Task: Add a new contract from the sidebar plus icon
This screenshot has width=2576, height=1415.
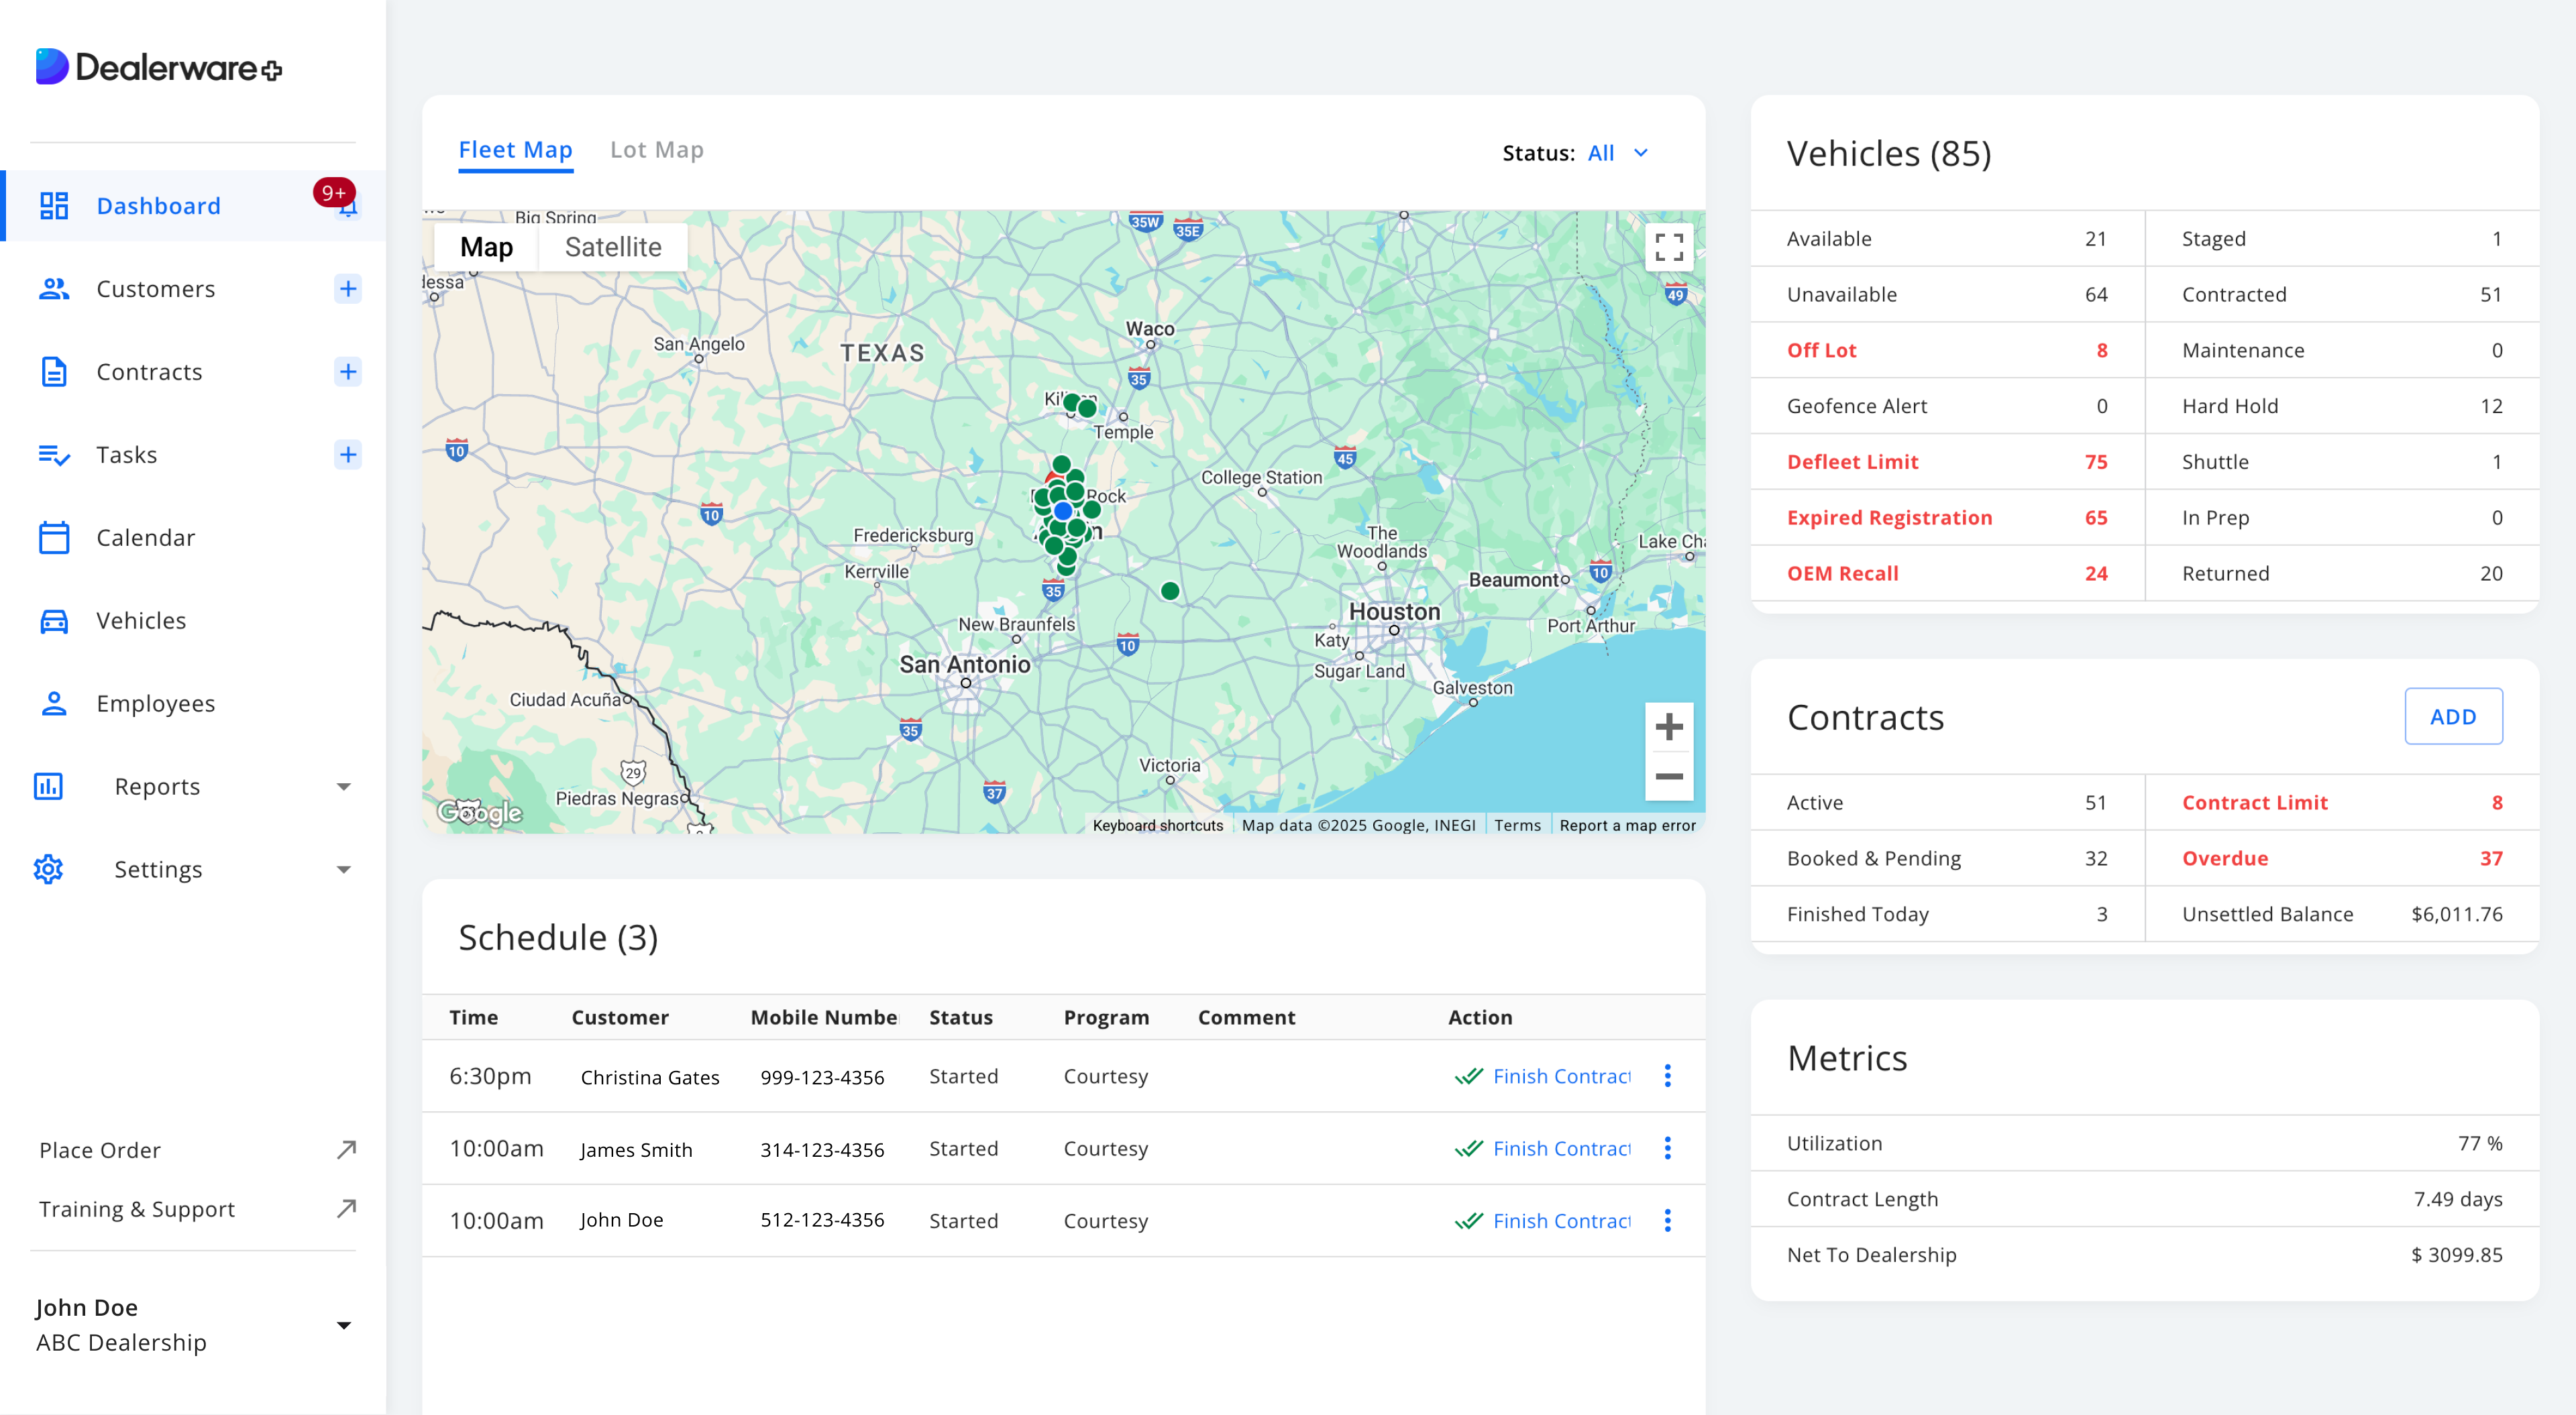Action: (x=347, y=371)
